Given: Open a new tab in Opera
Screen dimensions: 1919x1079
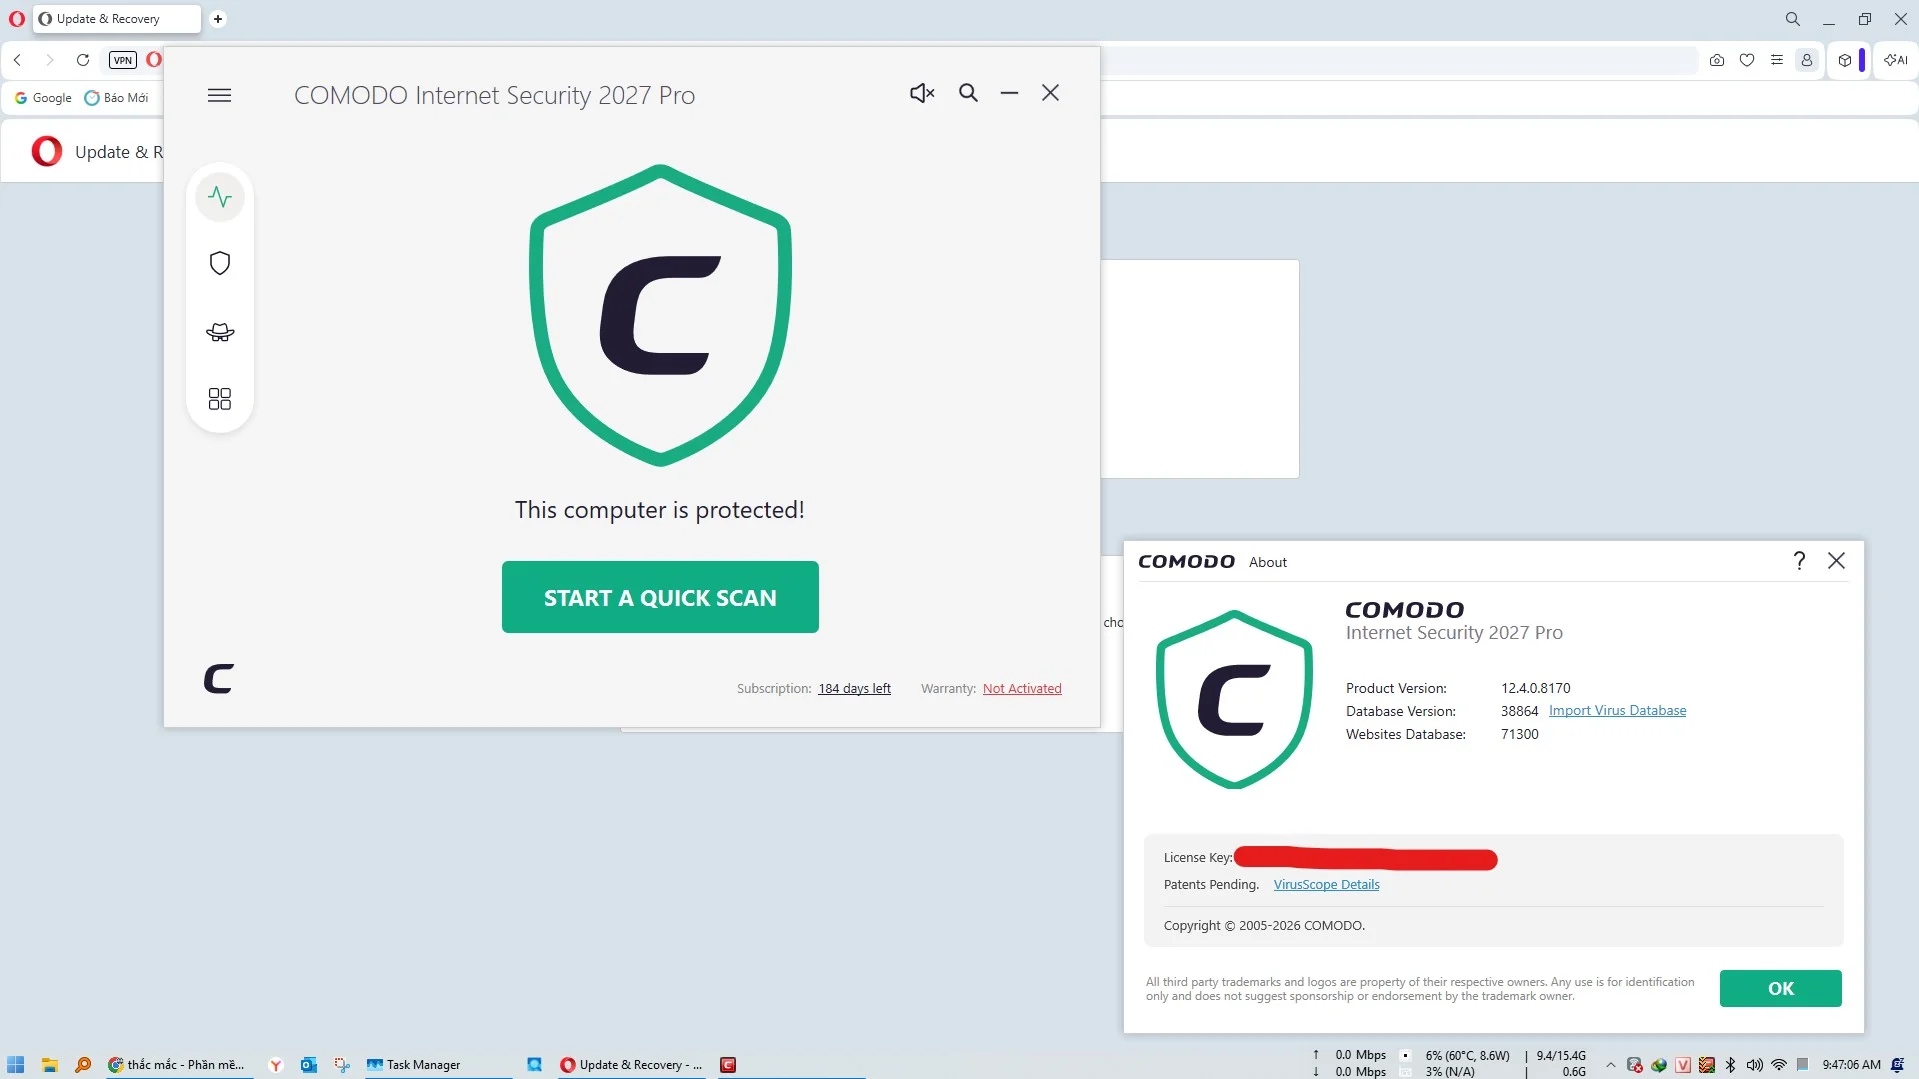Looking at the screenshot, I should (x=218, y=19).
